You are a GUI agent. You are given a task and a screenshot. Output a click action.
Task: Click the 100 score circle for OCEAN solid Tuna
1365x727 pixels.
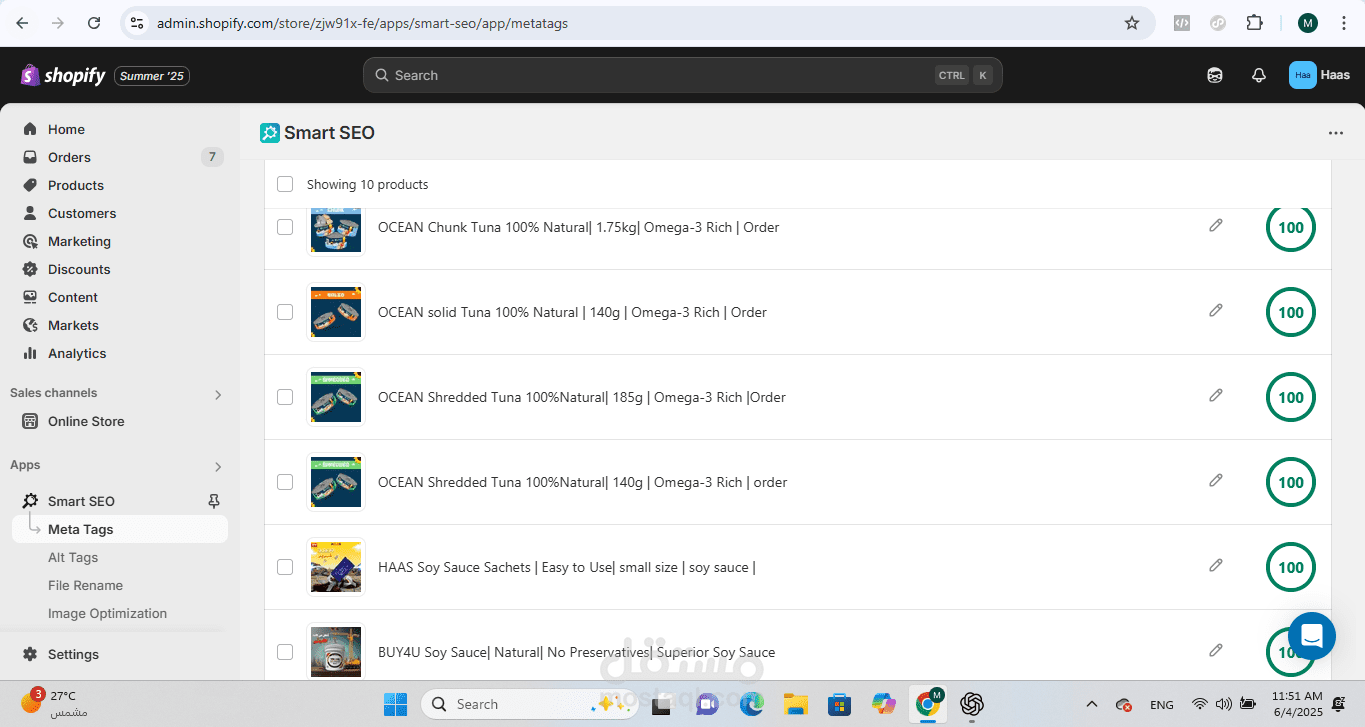click(x=1291, y=312)
